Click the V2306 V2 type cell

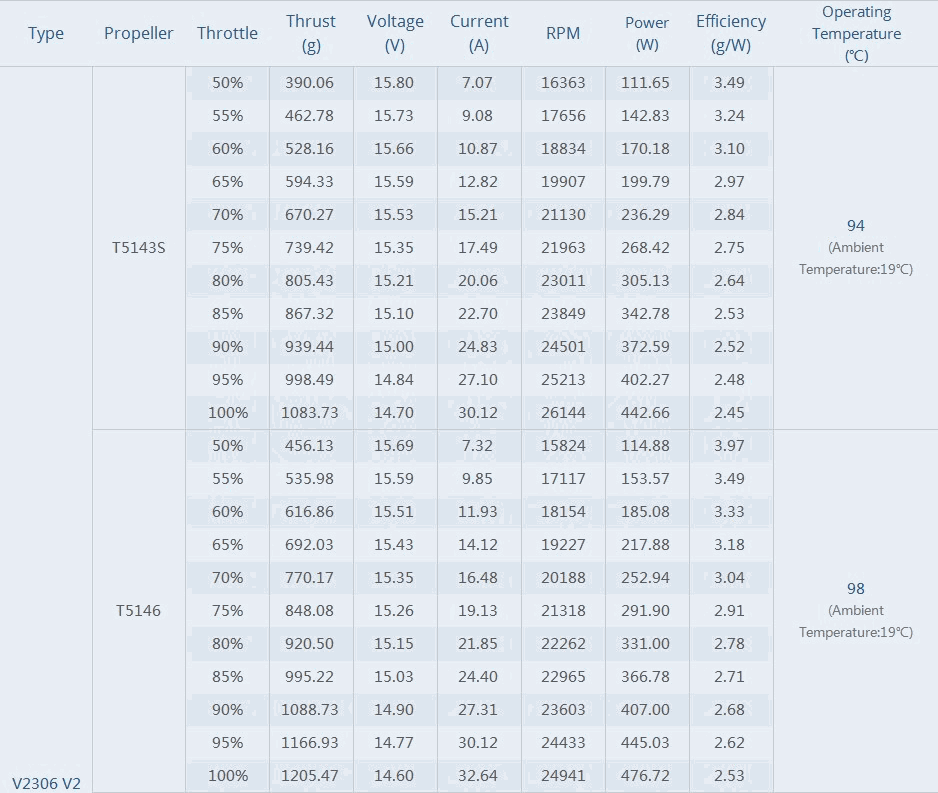click(x=46, y=783)
